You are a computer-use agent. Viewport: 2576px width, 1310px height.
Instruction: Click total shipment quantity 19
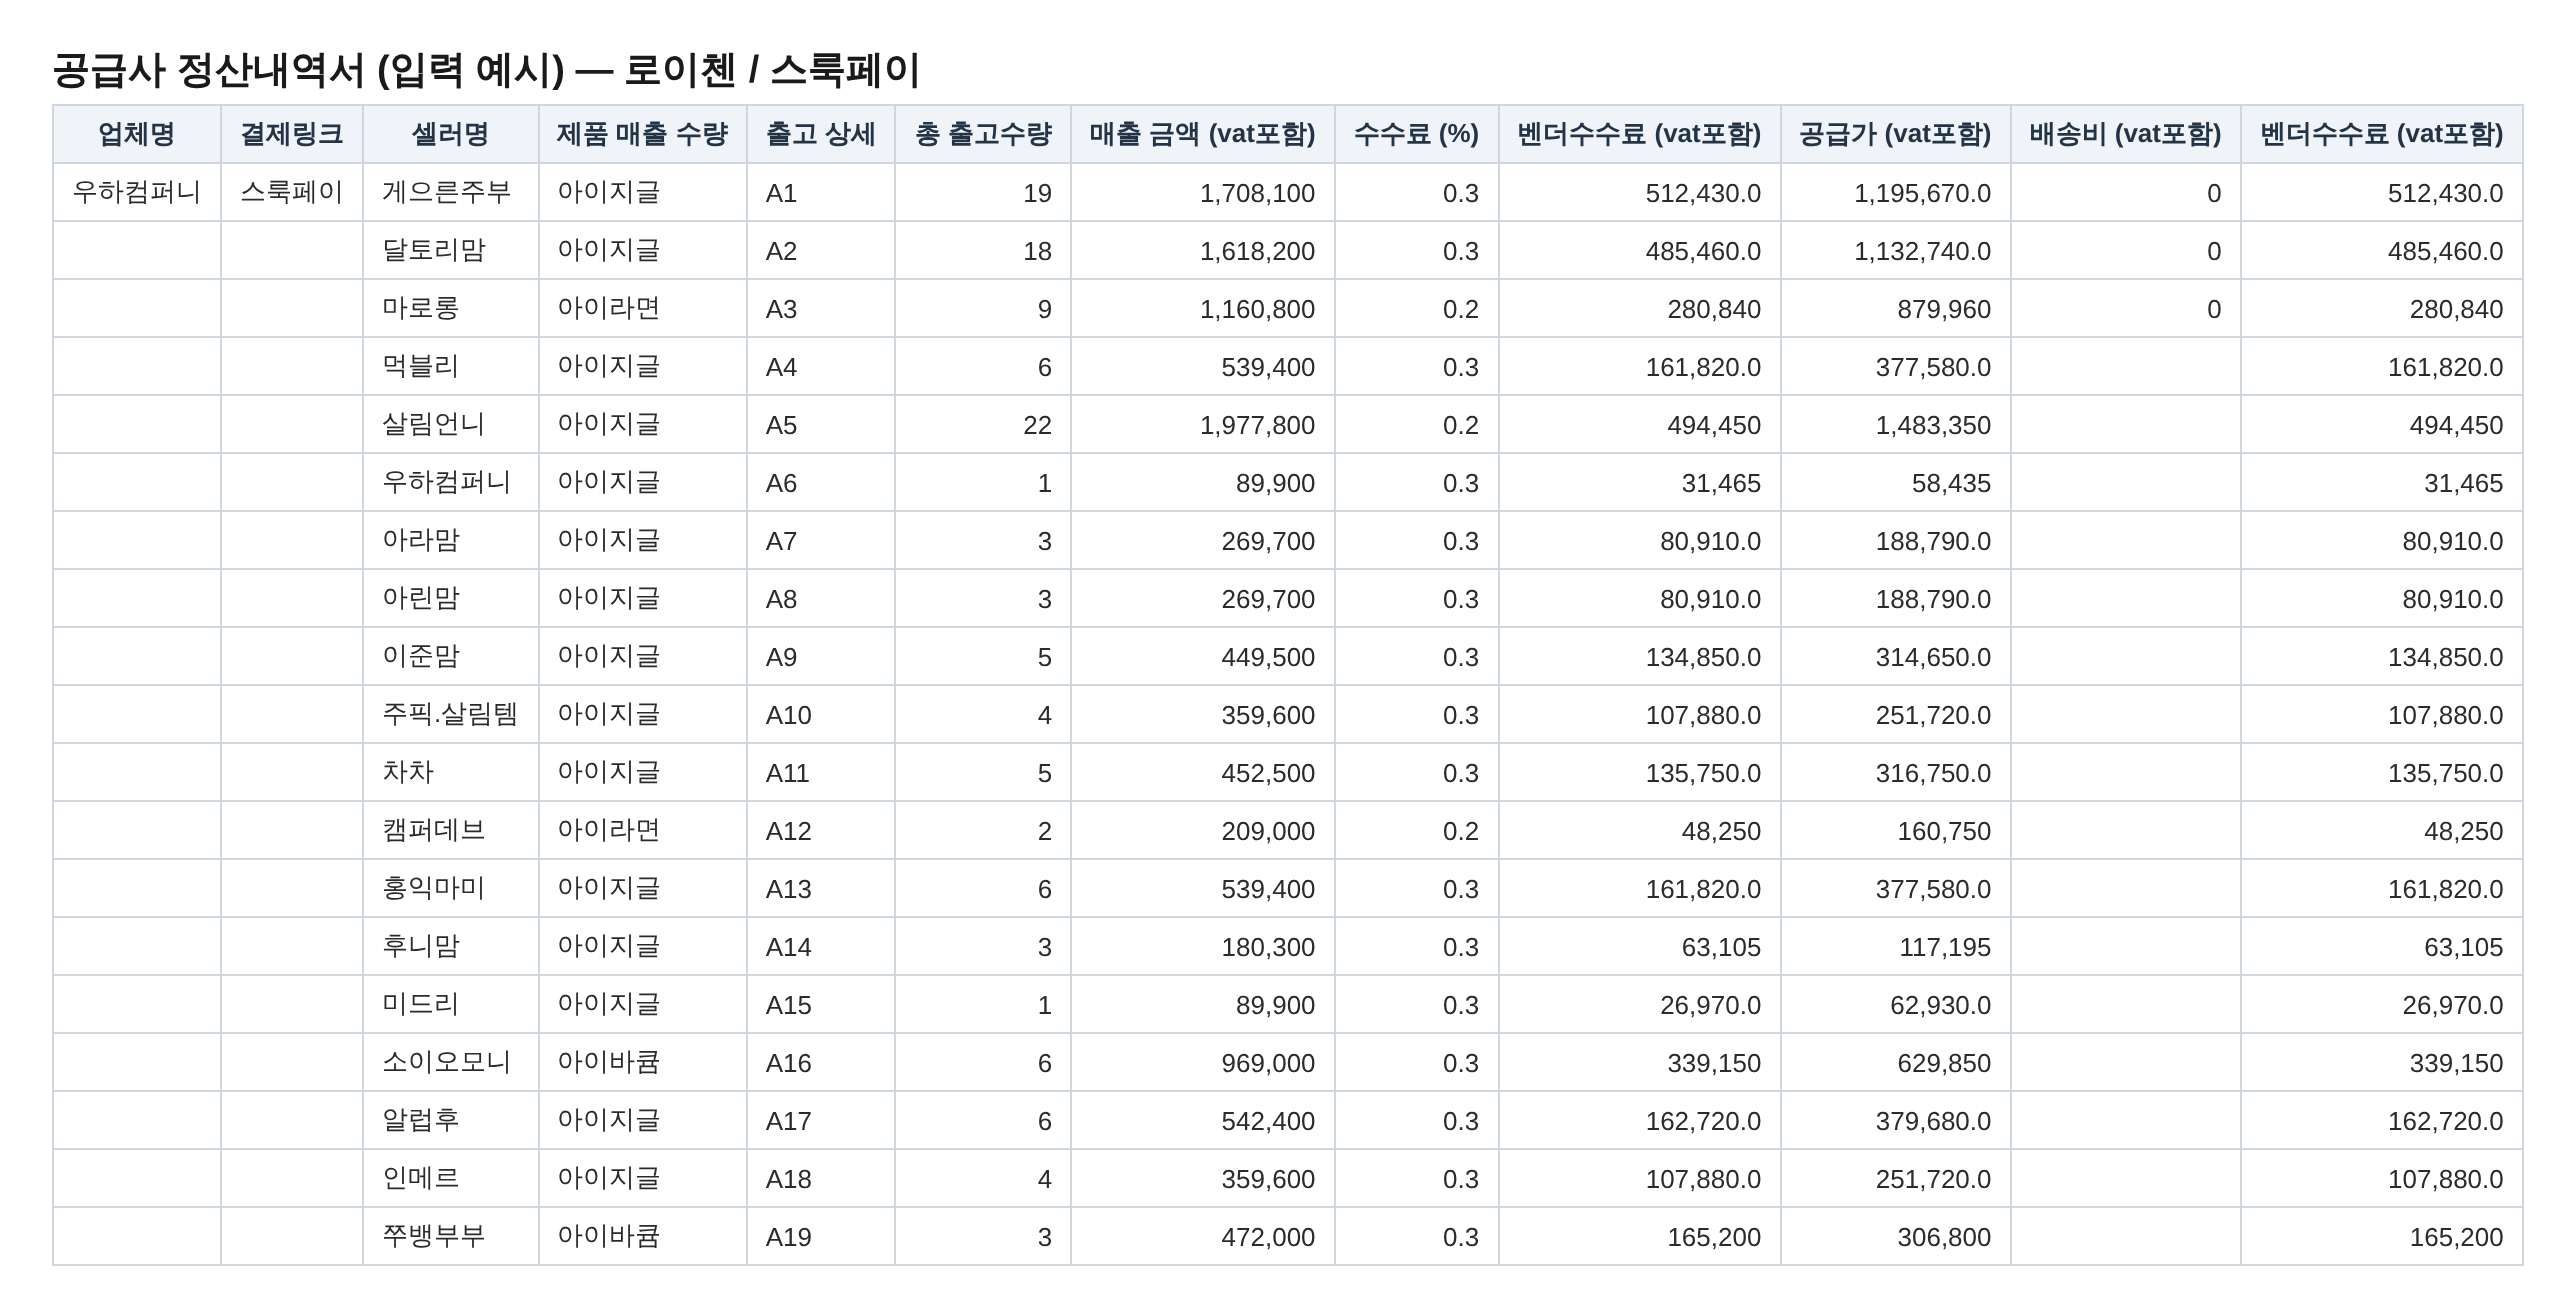[x=983, y=192]
